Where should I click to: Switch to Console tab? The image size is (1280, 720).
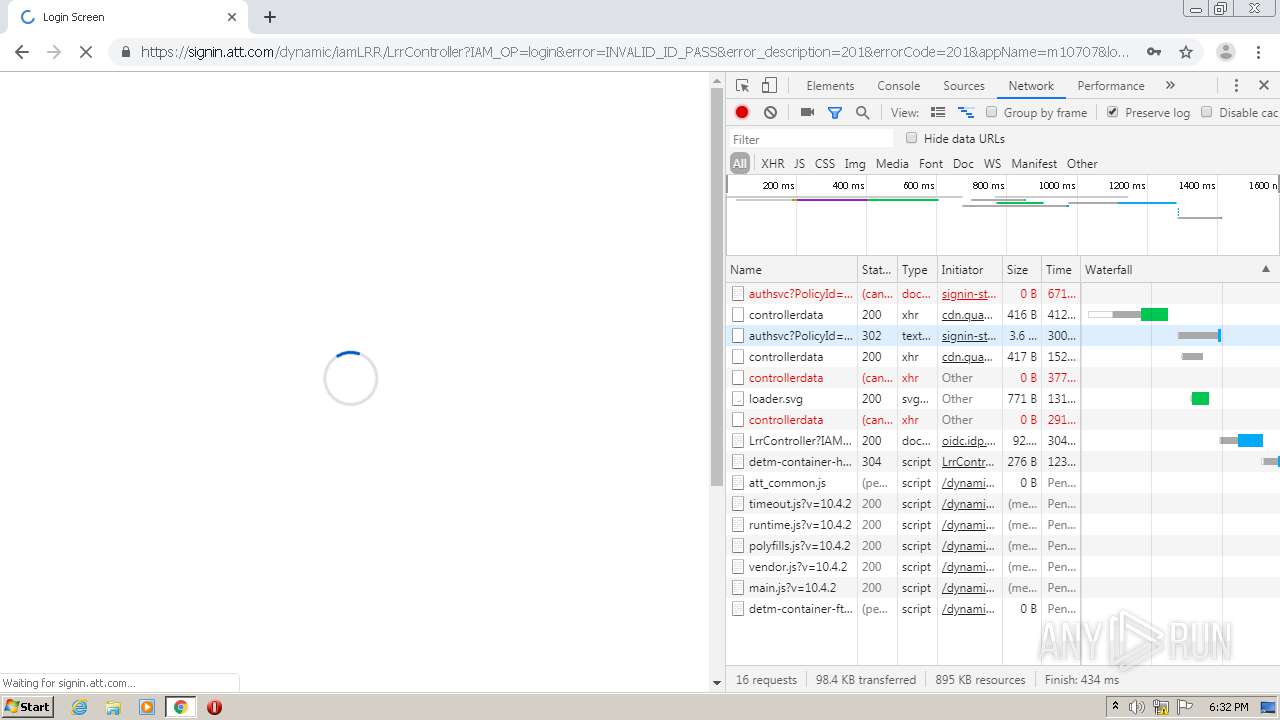coord(898,86)
